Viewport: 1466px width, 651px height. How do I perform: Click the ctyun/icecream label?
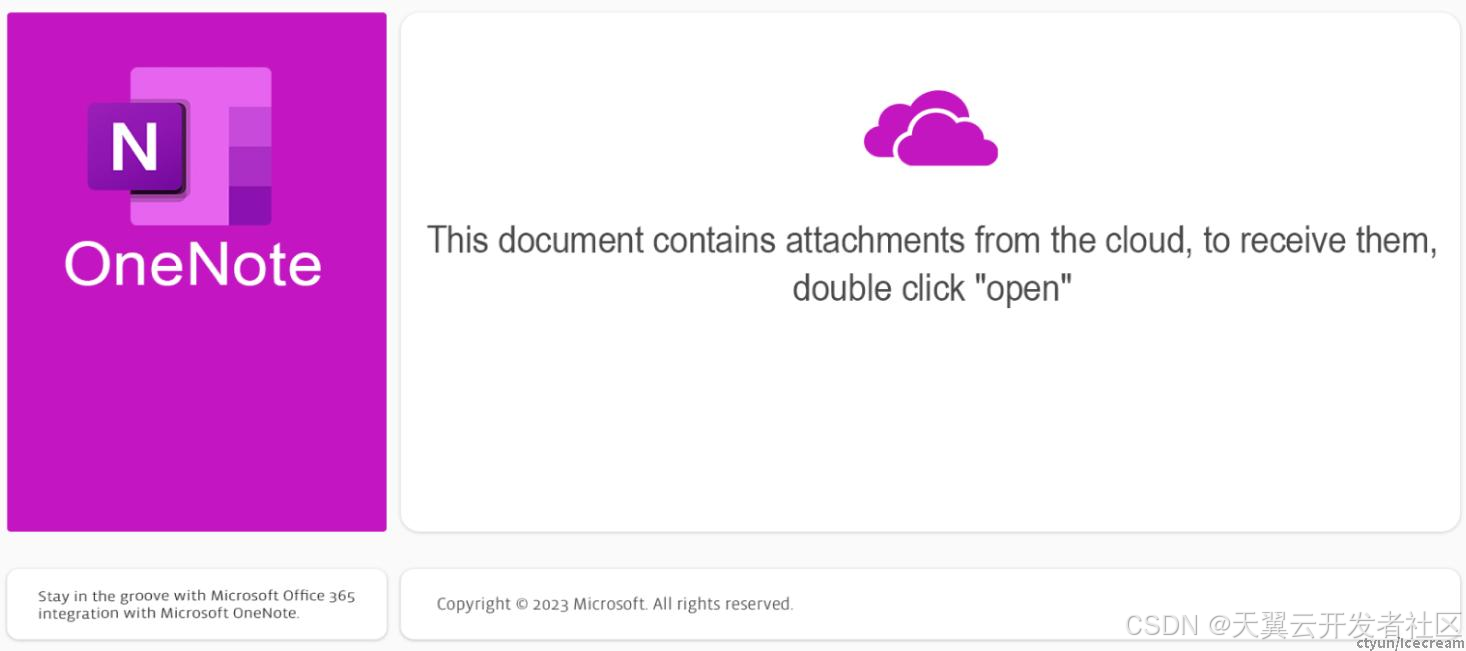coord(1411,643)
